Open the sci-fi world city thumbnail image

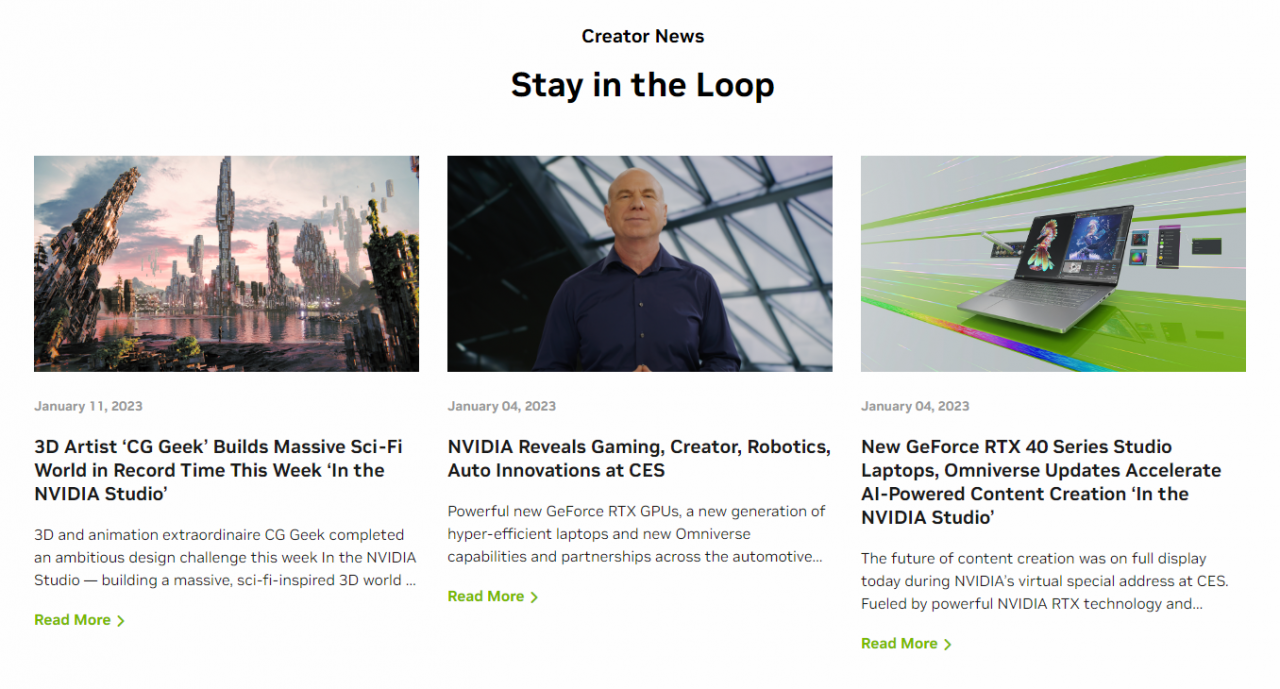tap(226, 263)
